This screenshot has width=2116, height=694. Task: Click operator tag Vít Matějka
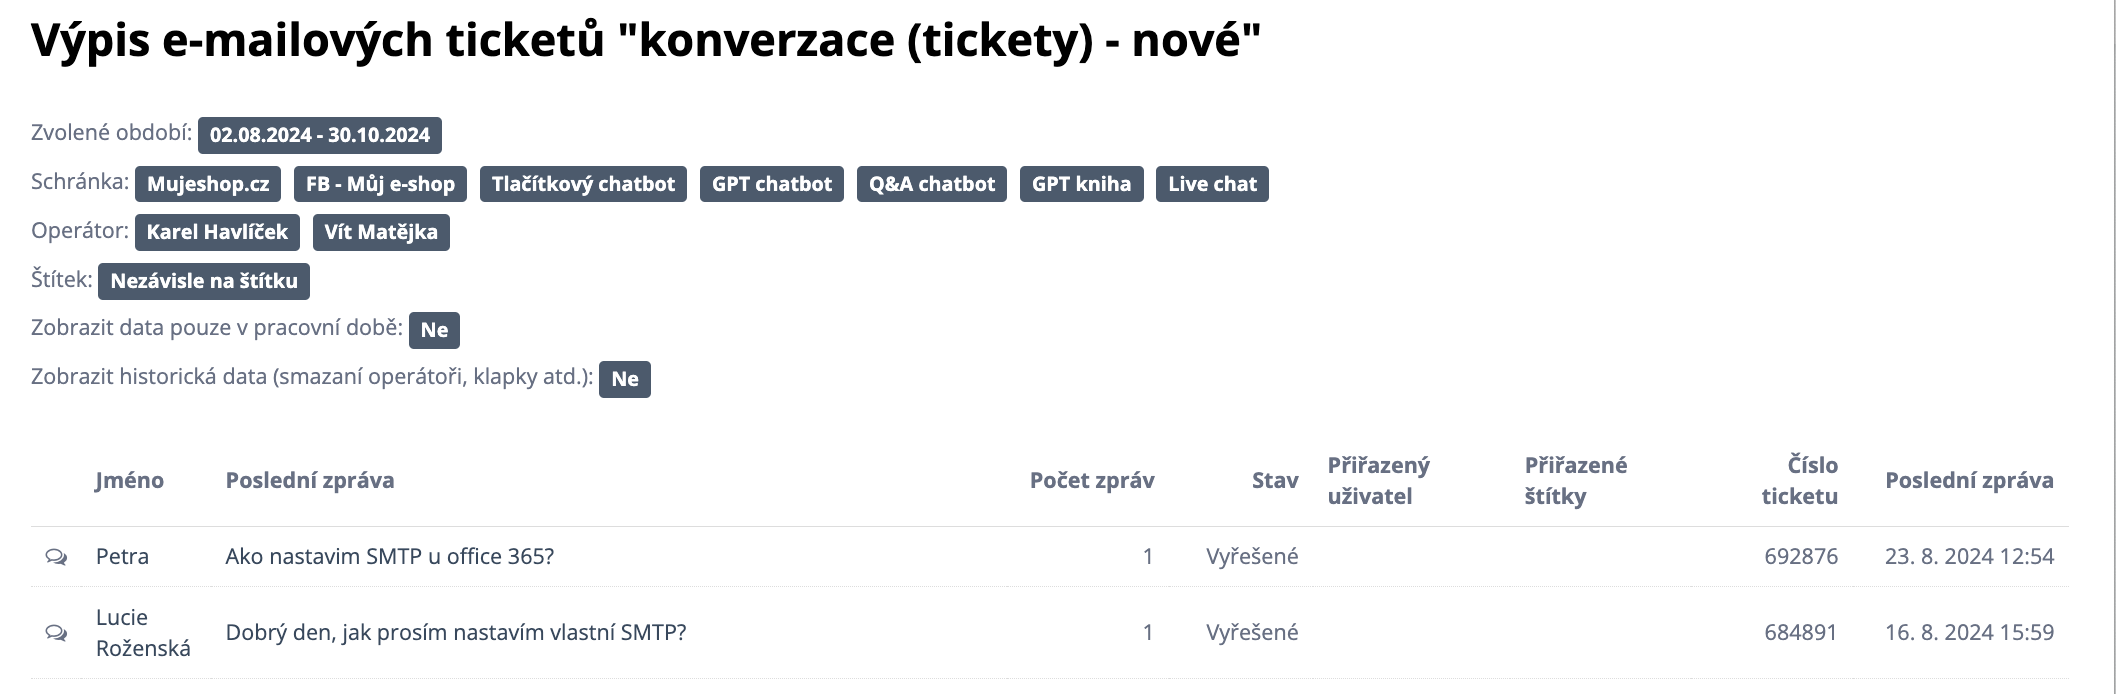(381, 232)
